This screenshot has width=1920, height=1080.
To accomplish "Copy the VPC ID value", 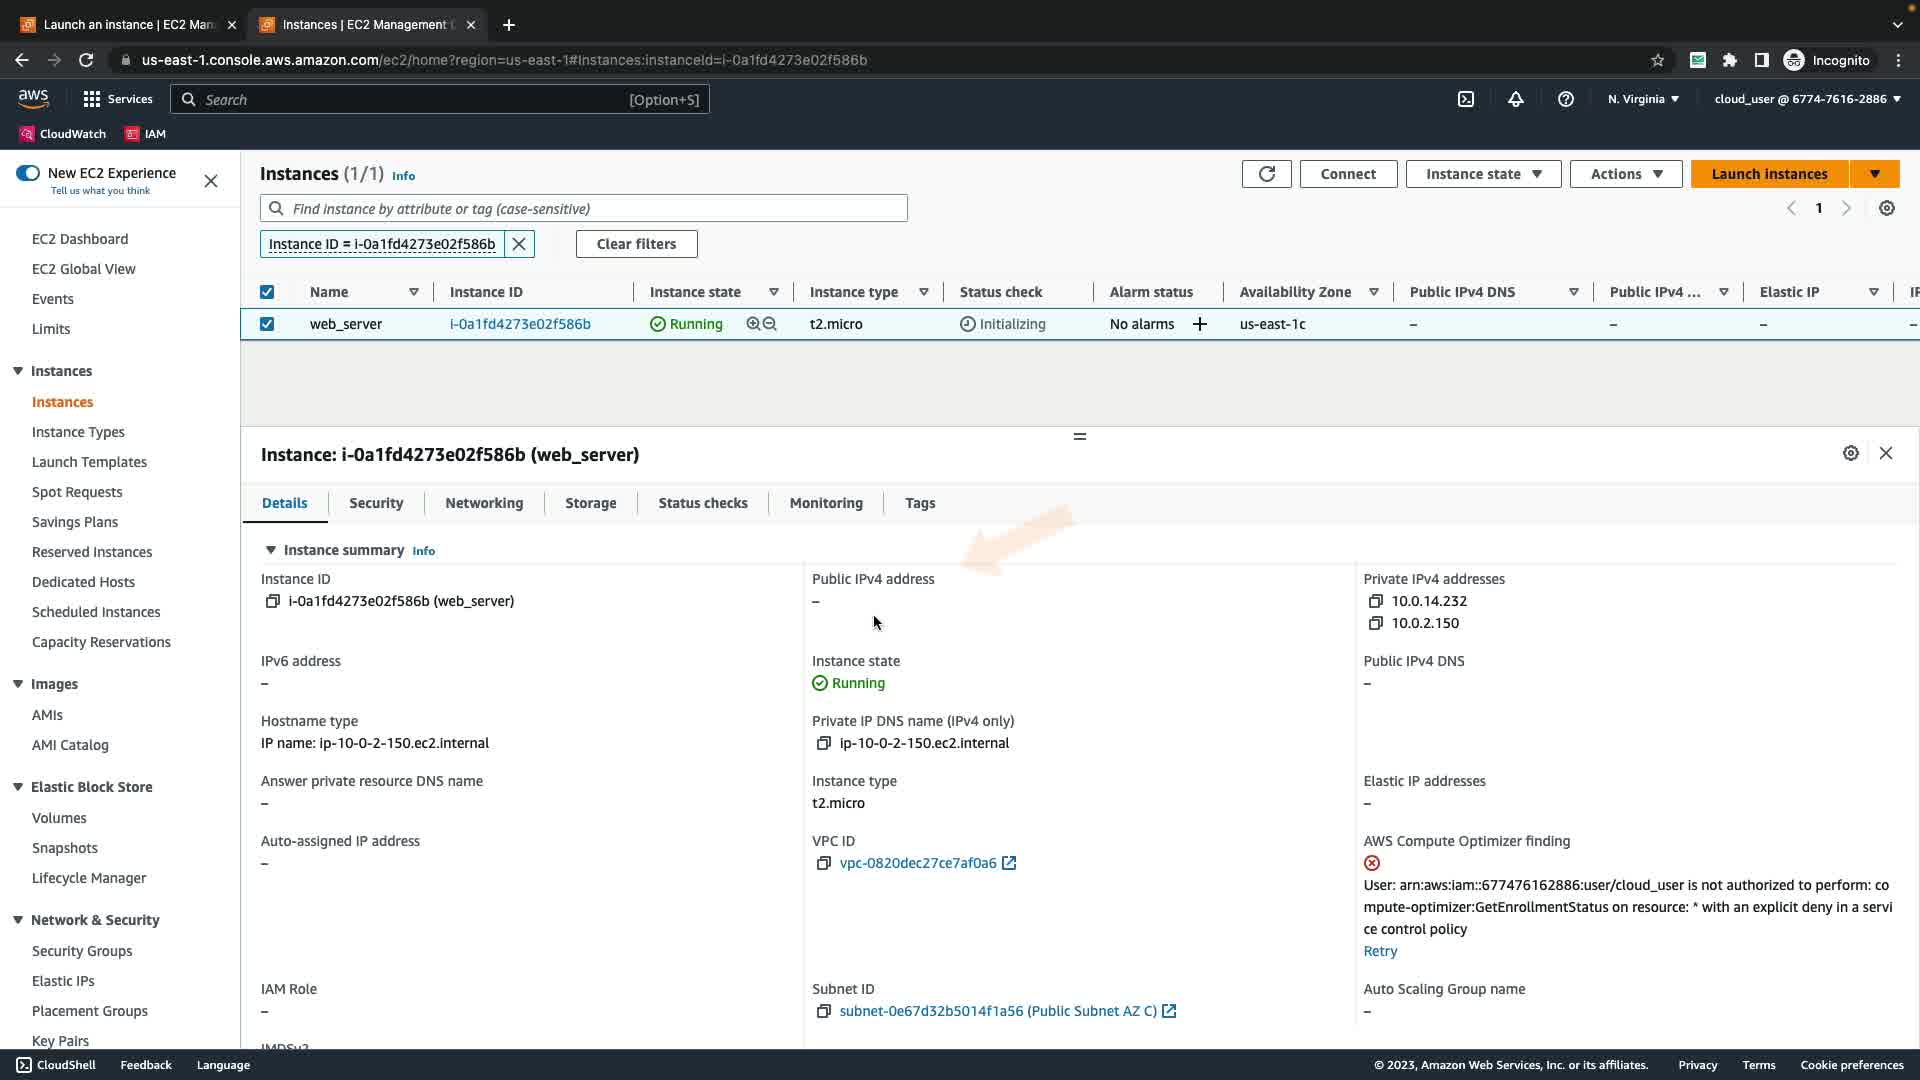I will (823, 863).
